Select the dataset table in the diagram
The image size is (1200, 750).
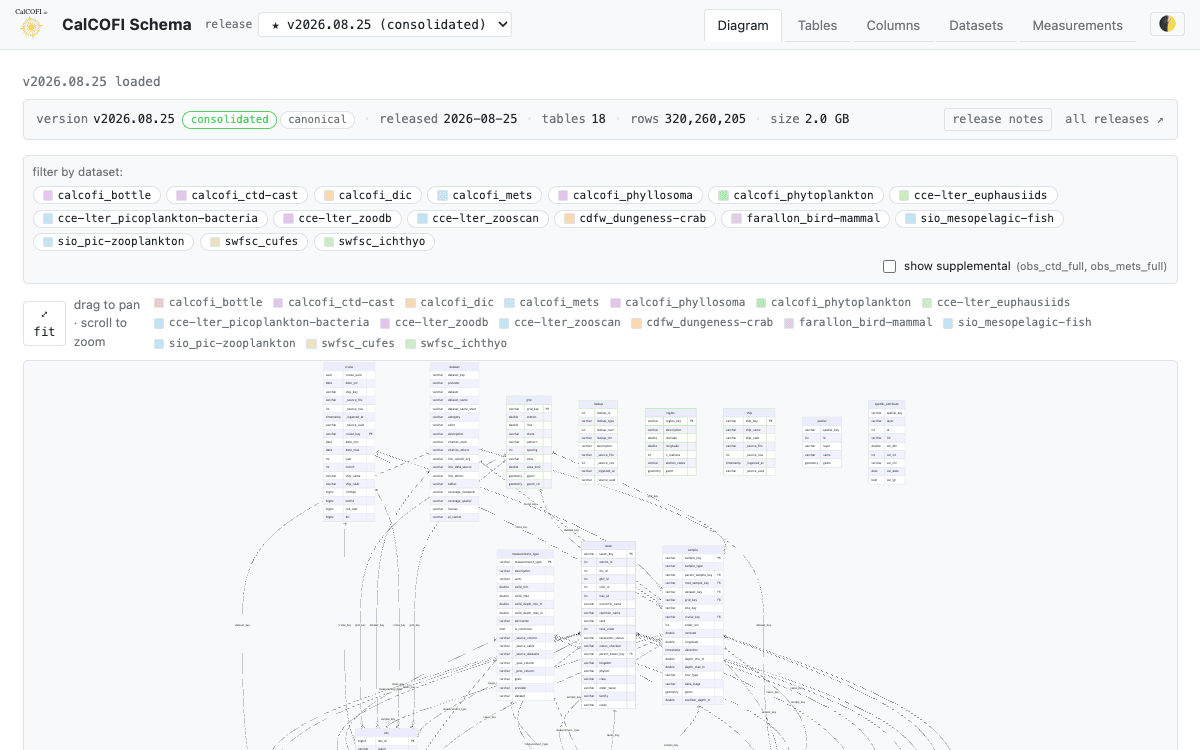coord(455,442)
